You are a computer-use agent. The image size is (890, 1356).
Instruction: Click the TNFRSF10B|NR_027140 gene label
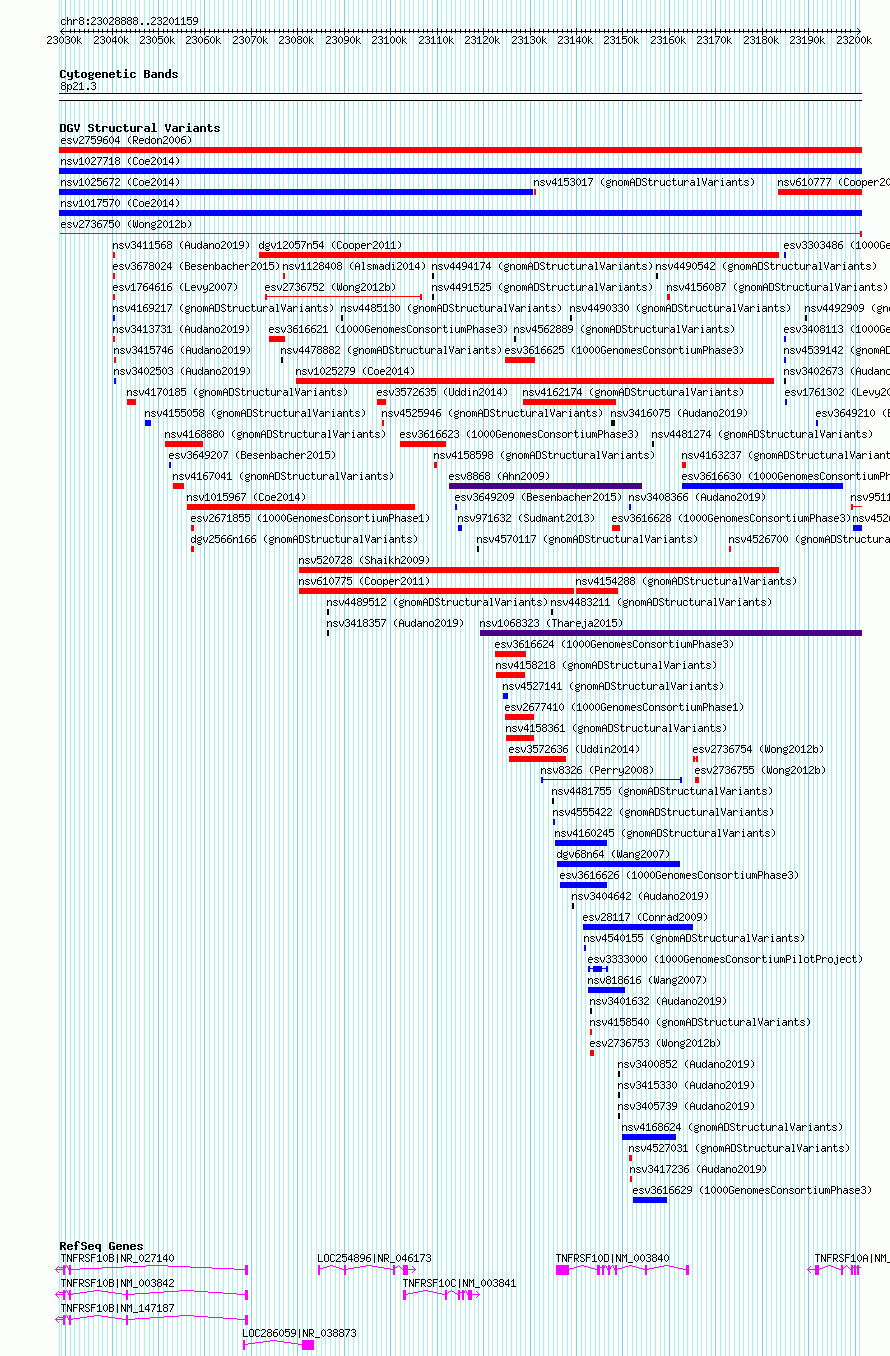coord(117,1258)
